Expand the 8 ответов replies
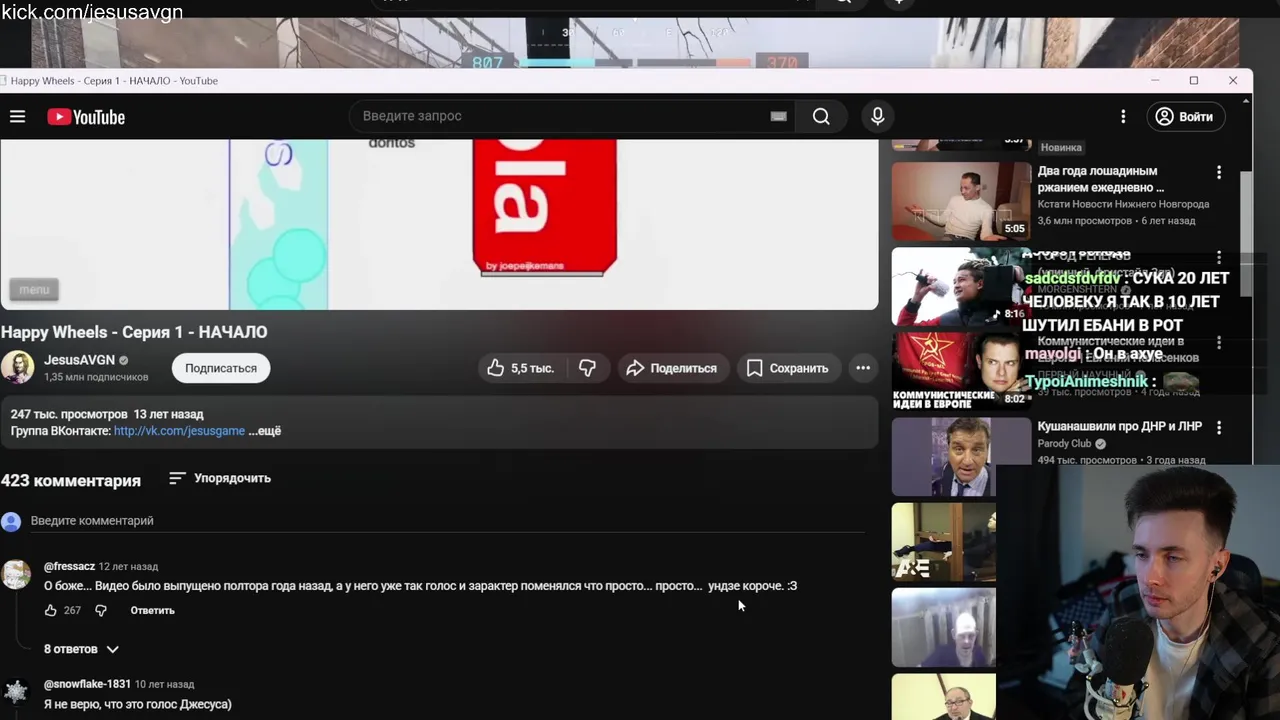The height and width of the screenshot is (720, 1280). 81,649
